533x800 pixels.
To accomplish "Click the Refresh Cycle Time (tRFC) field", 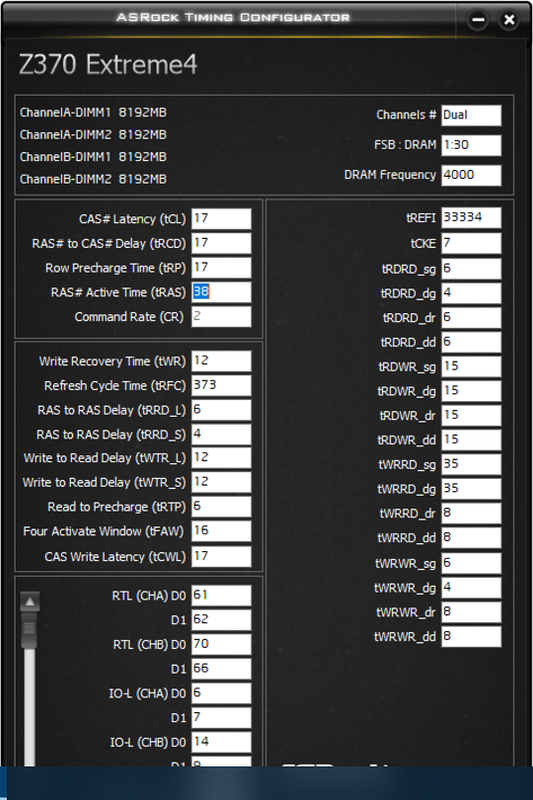I will pyautogui.click(x=221, y=386).
